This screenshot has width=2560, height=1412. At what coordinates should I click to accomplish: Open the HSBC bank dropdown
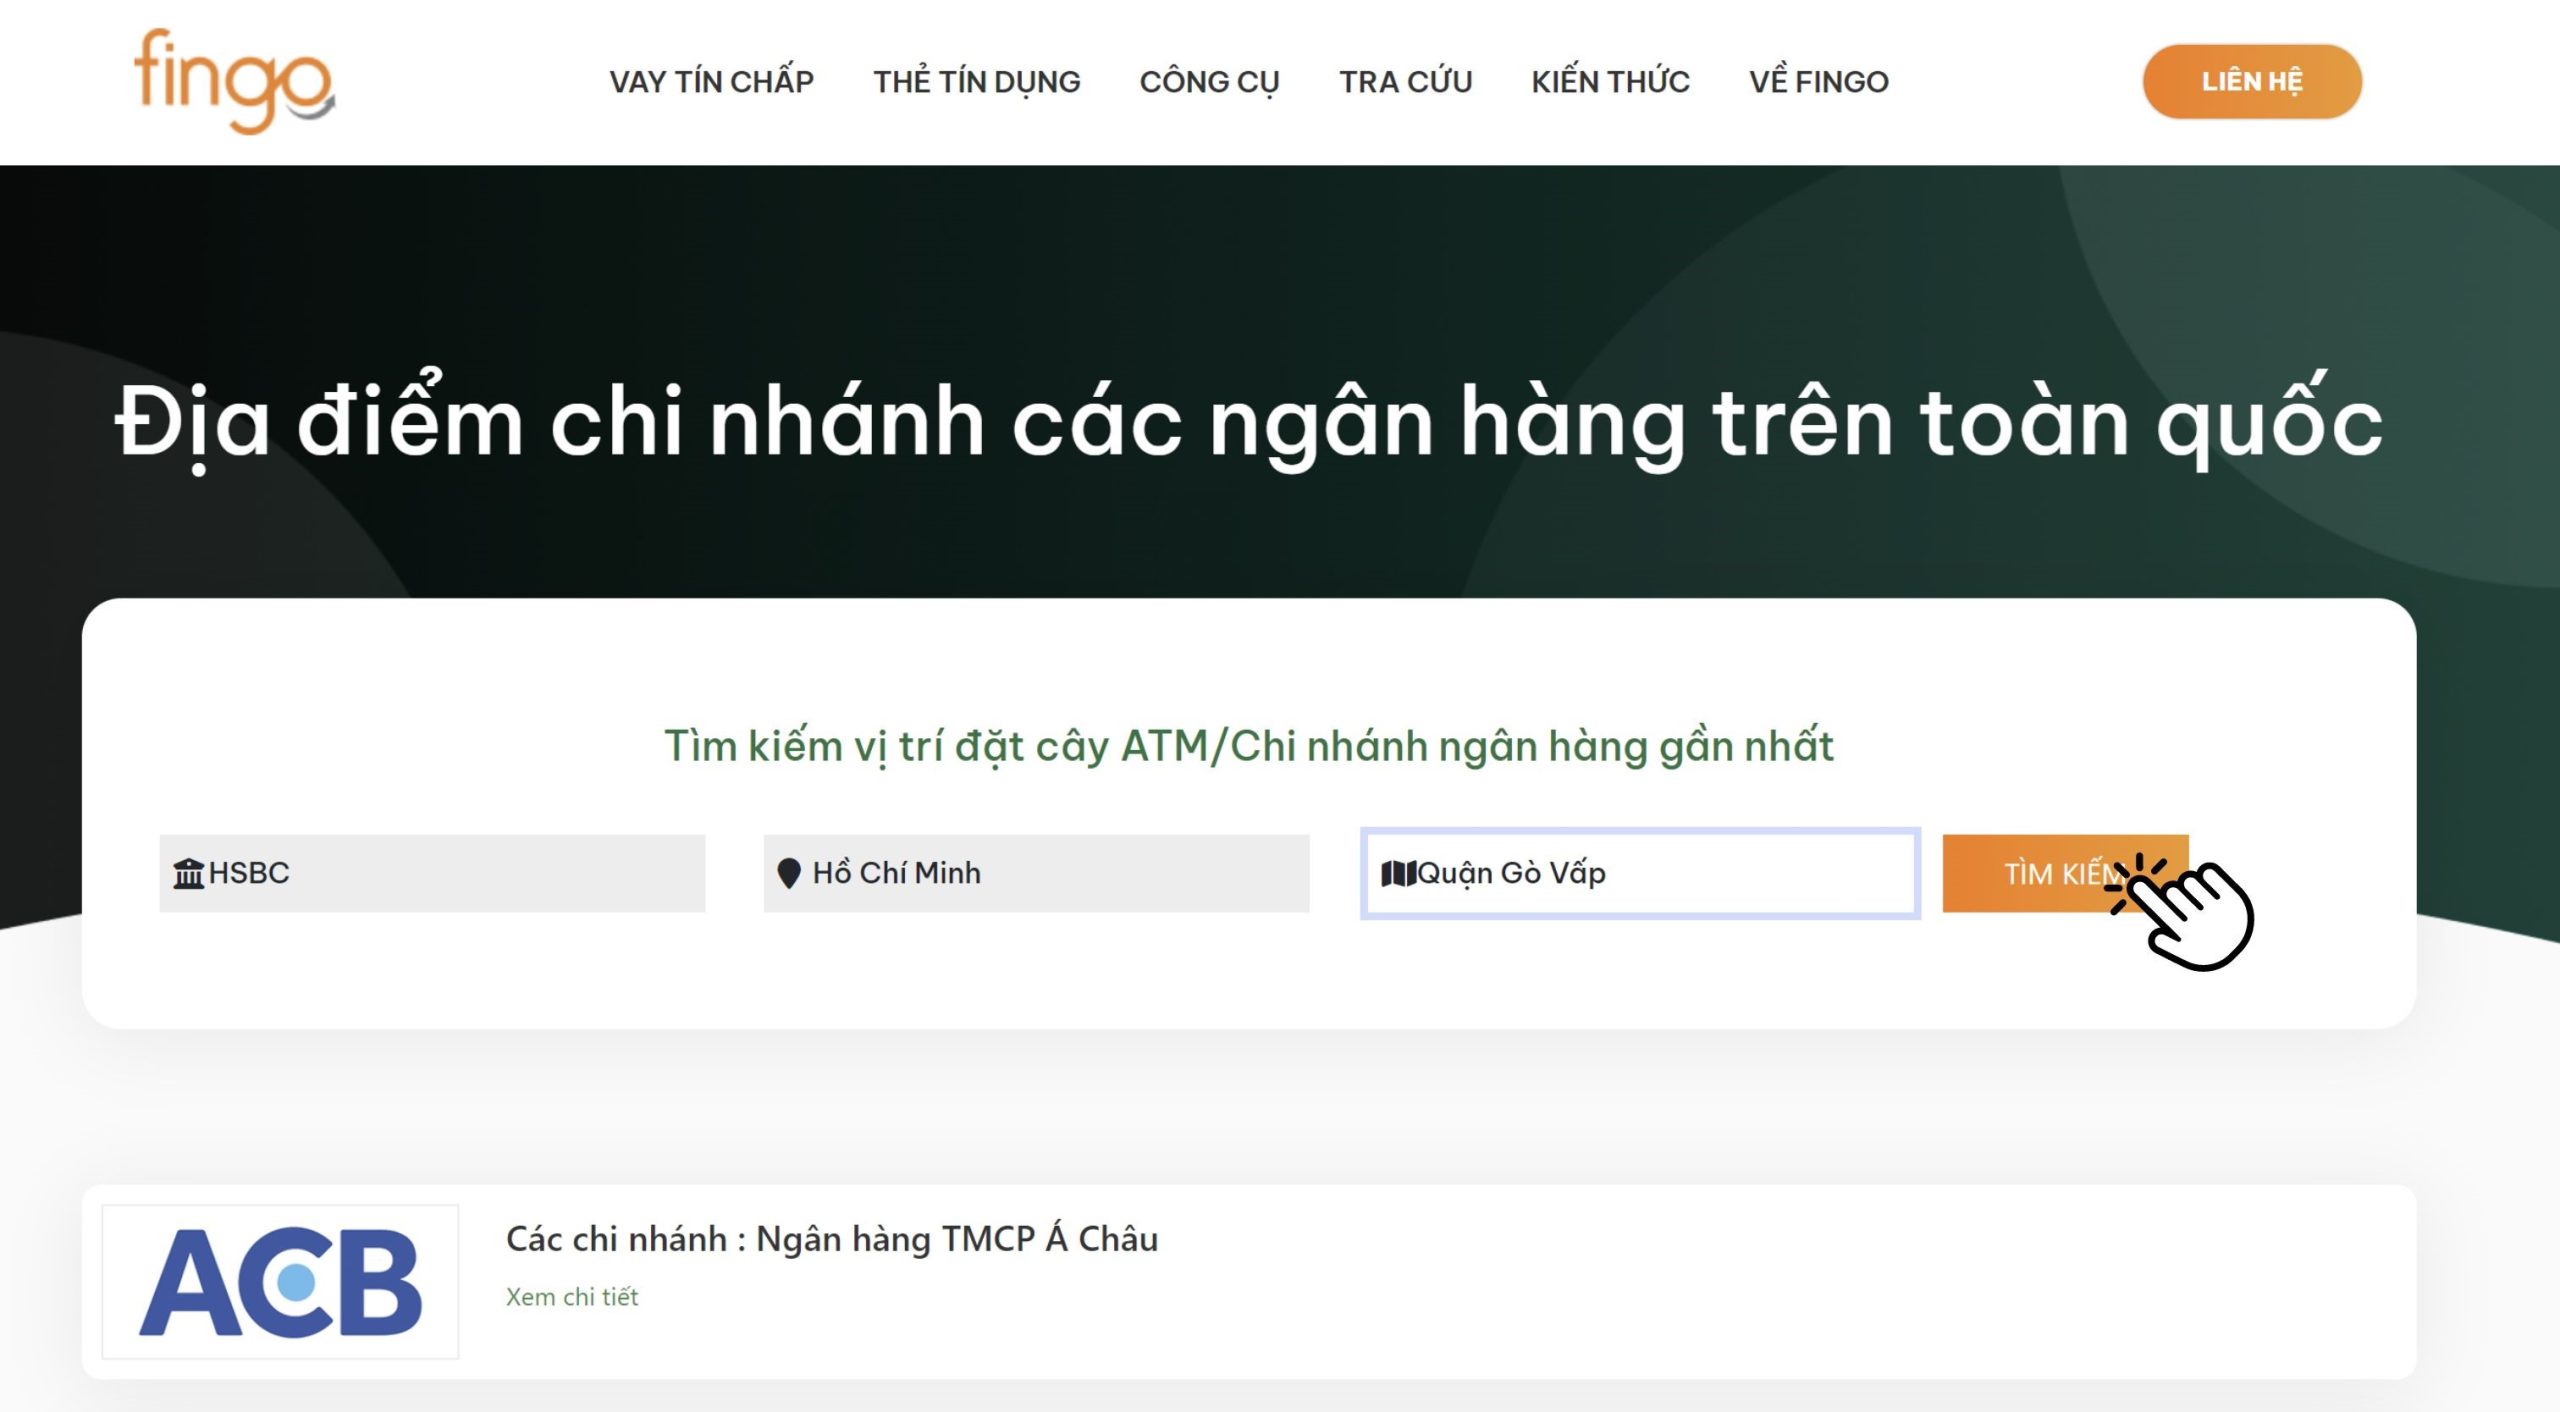pos(432,873)
